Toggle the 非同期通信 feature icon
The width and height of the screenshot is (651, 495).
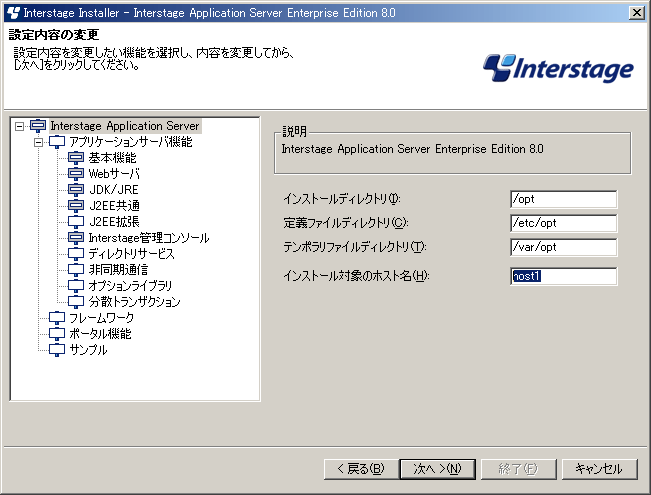[76, 270]
